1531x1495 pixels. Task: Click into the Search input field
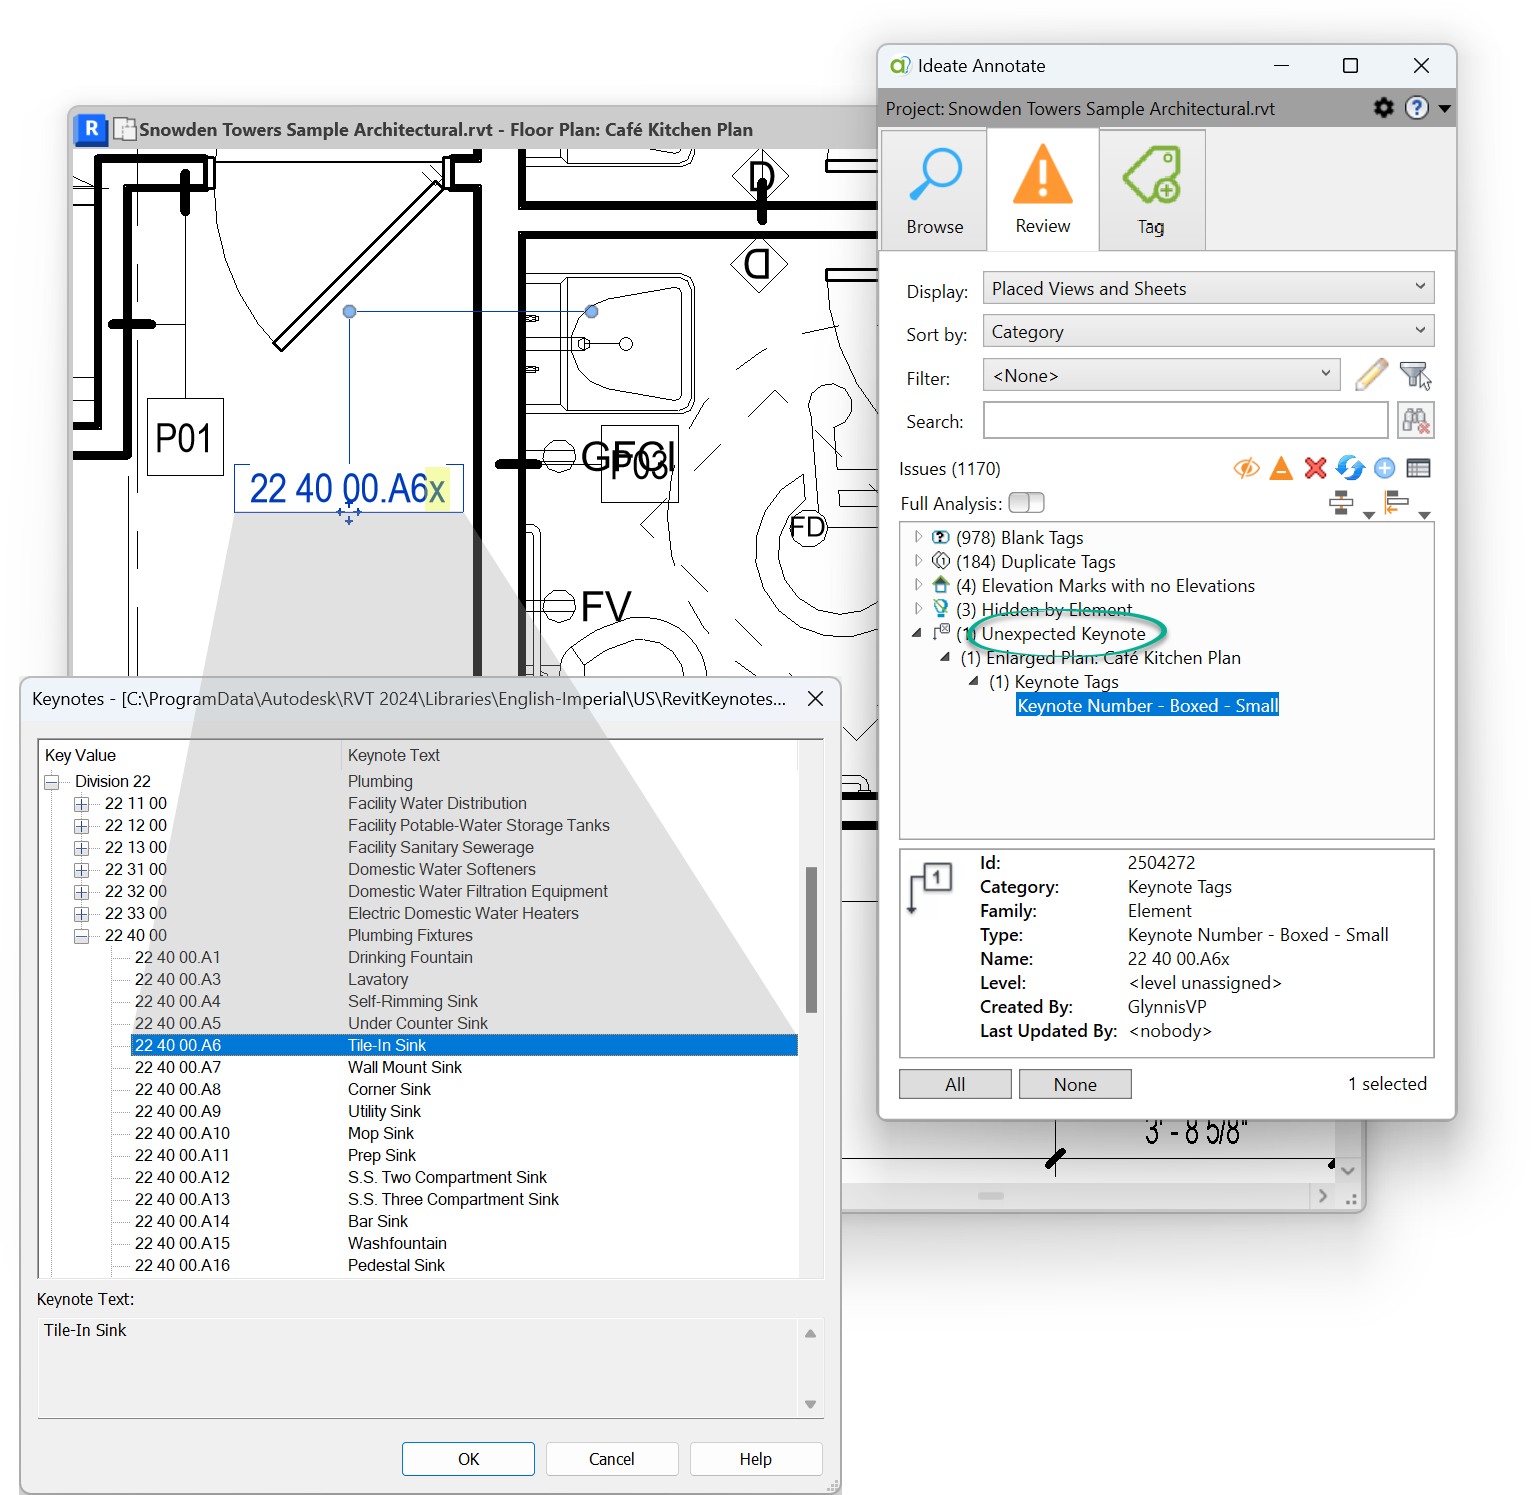pos(1185,420)
